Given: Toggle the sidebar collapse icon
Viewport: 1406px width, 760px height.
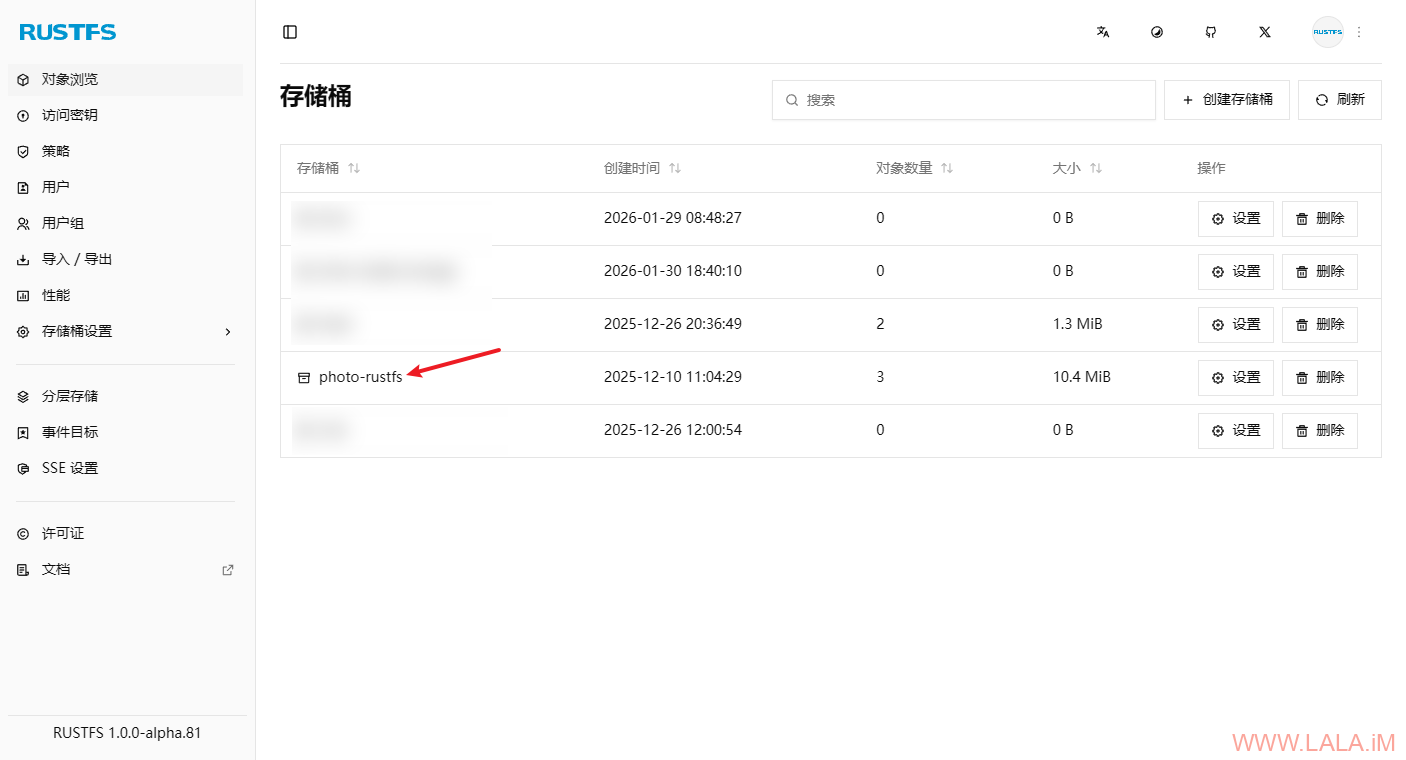Looking at the screenshot, I should [290, 32].
